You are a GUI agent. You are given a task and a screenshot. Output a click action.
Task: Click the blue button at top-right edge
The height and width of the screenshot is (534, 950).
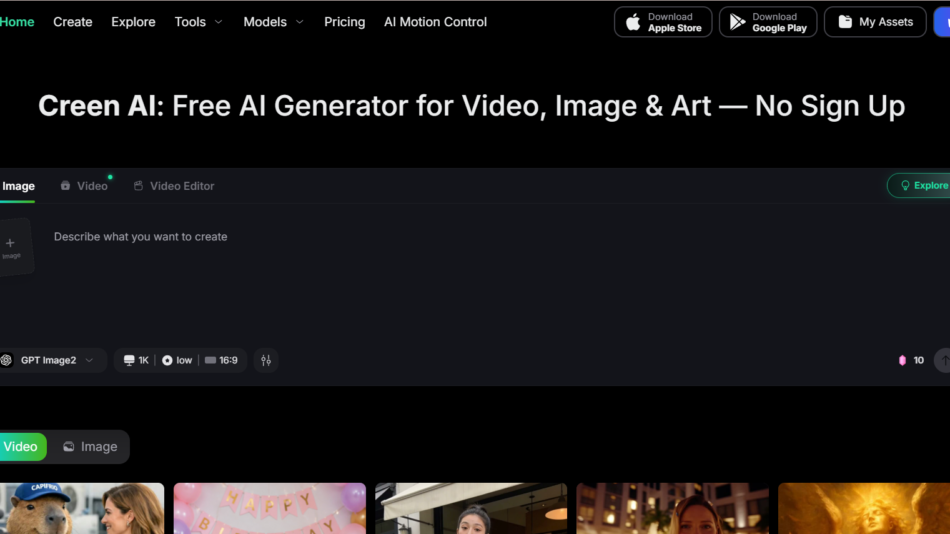click(x=942, y=22)
